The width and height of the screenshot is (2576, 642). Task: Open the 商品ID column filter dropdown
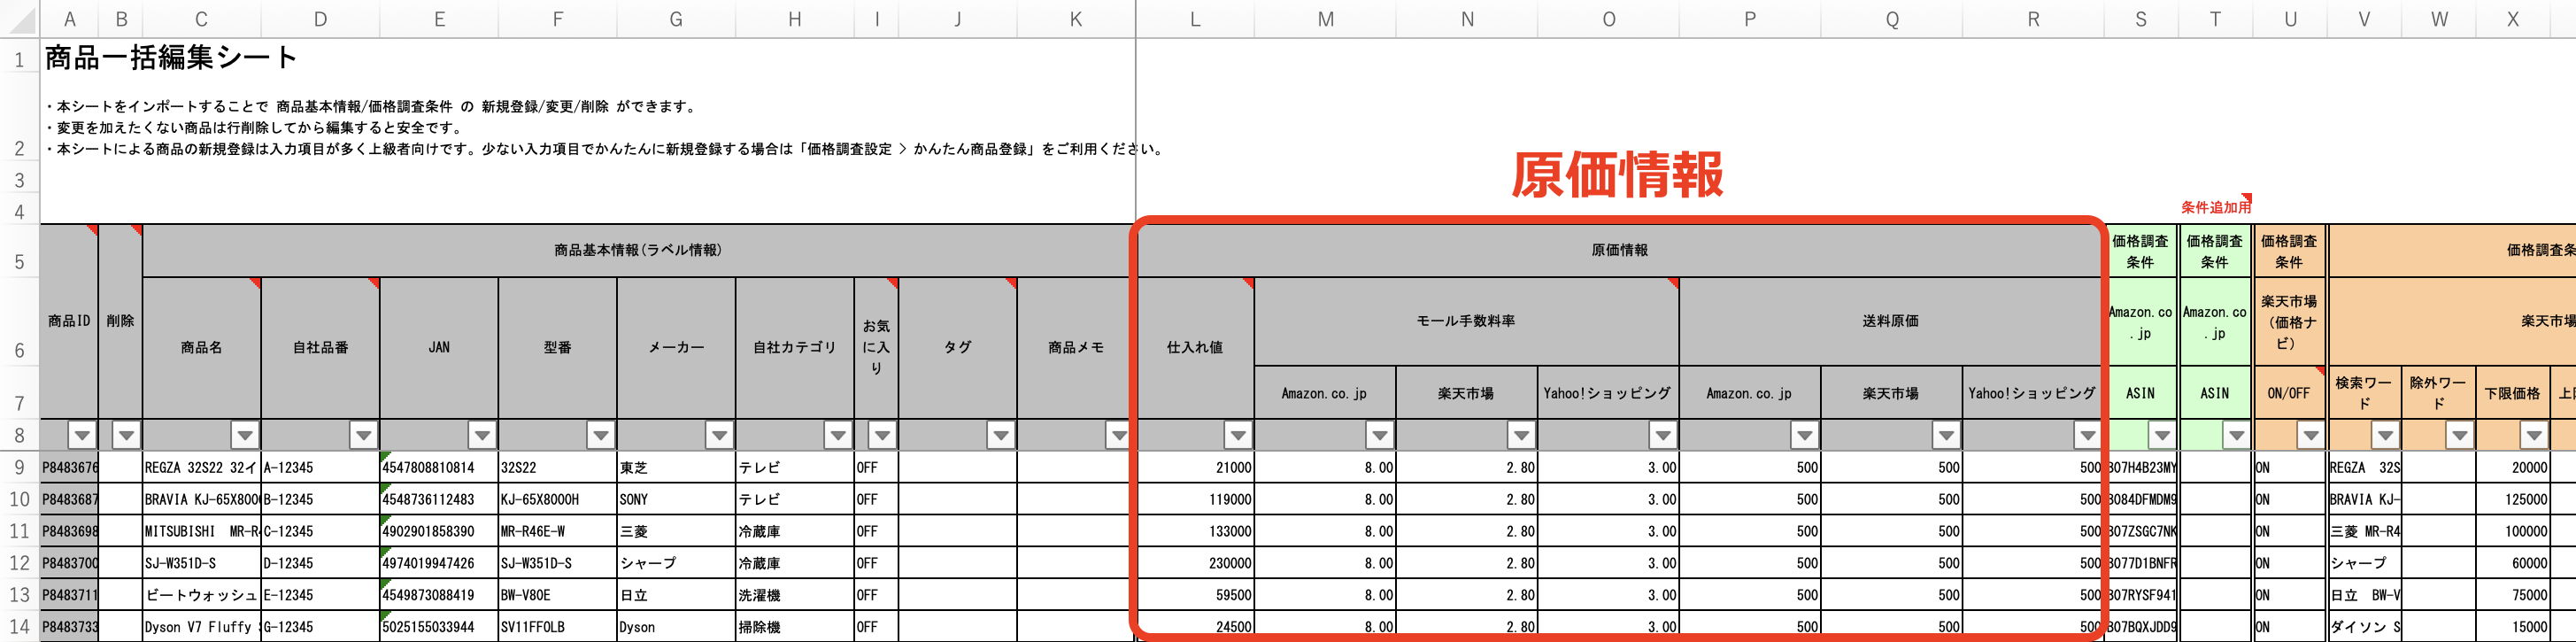tap(82, 435)
